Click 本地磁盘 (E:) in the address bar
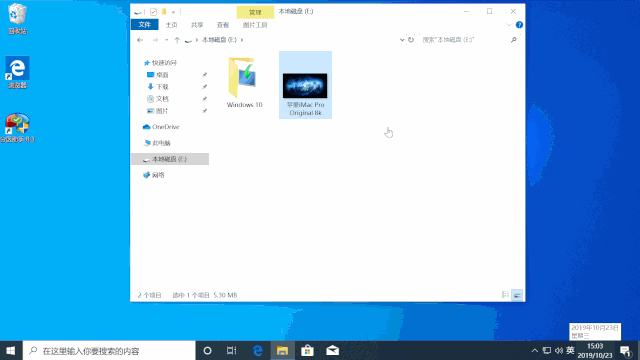Screen dimensions: 640x360 coord(219,40)
